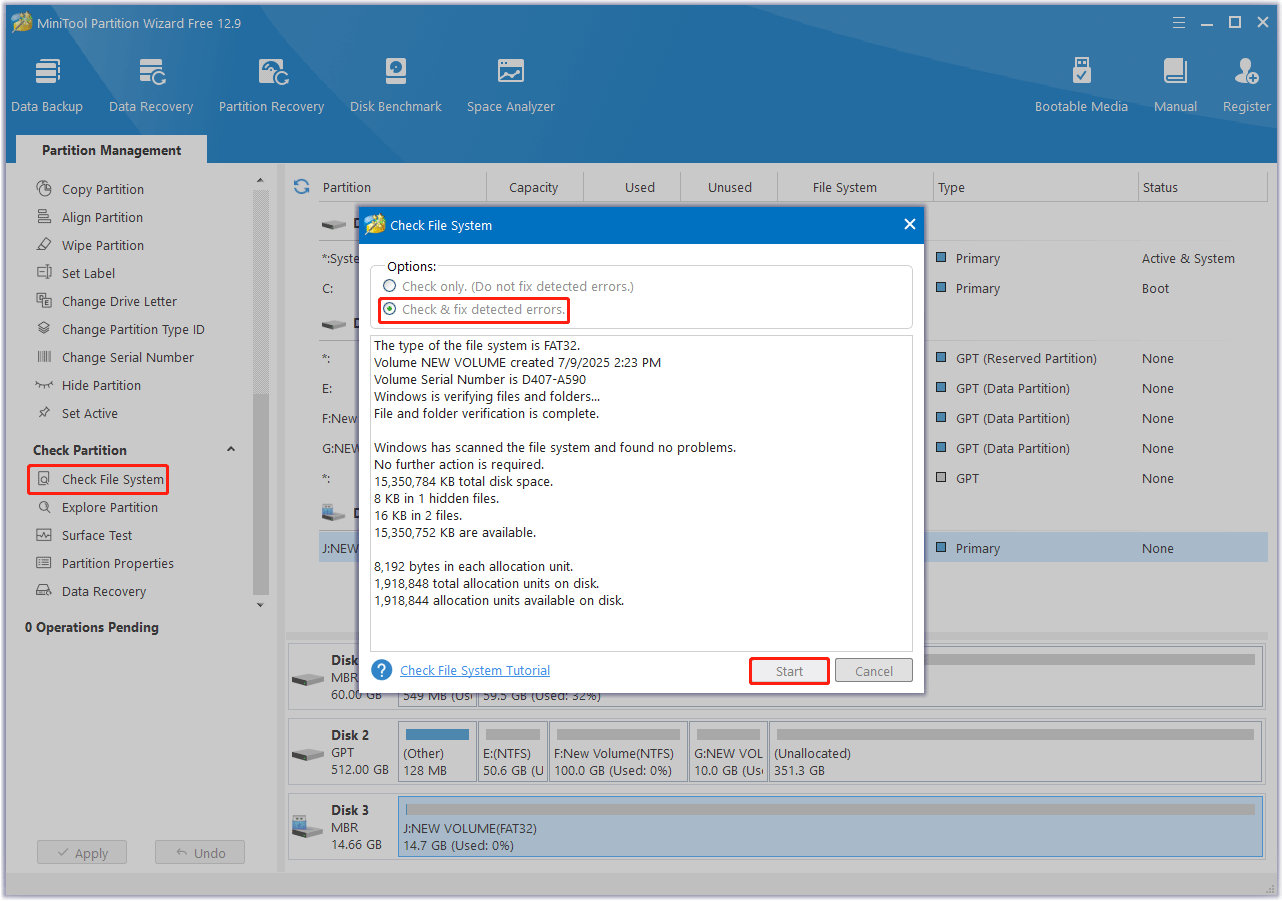Viewport: 1282px width, 901px height.
Task: Close the Check File System dialog
Action: point(909,225)
